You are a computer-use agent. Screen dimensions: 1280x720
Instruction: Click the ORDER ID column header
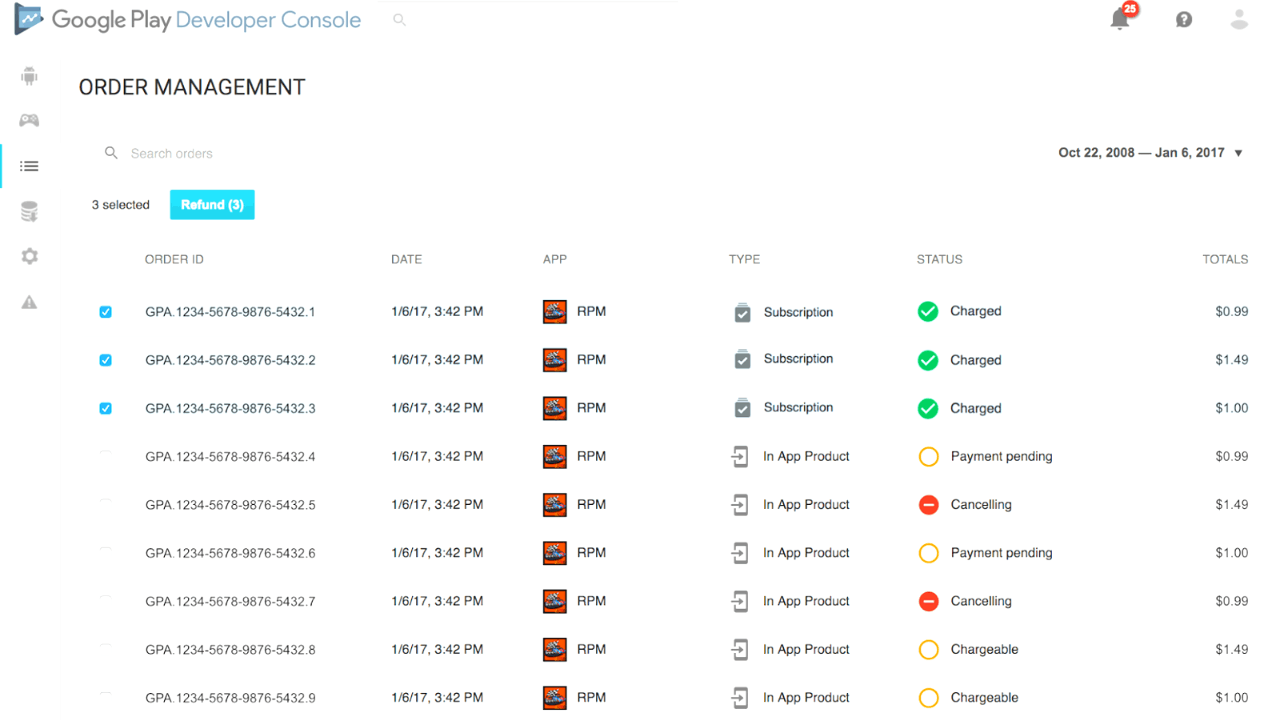tap(174, 259)
